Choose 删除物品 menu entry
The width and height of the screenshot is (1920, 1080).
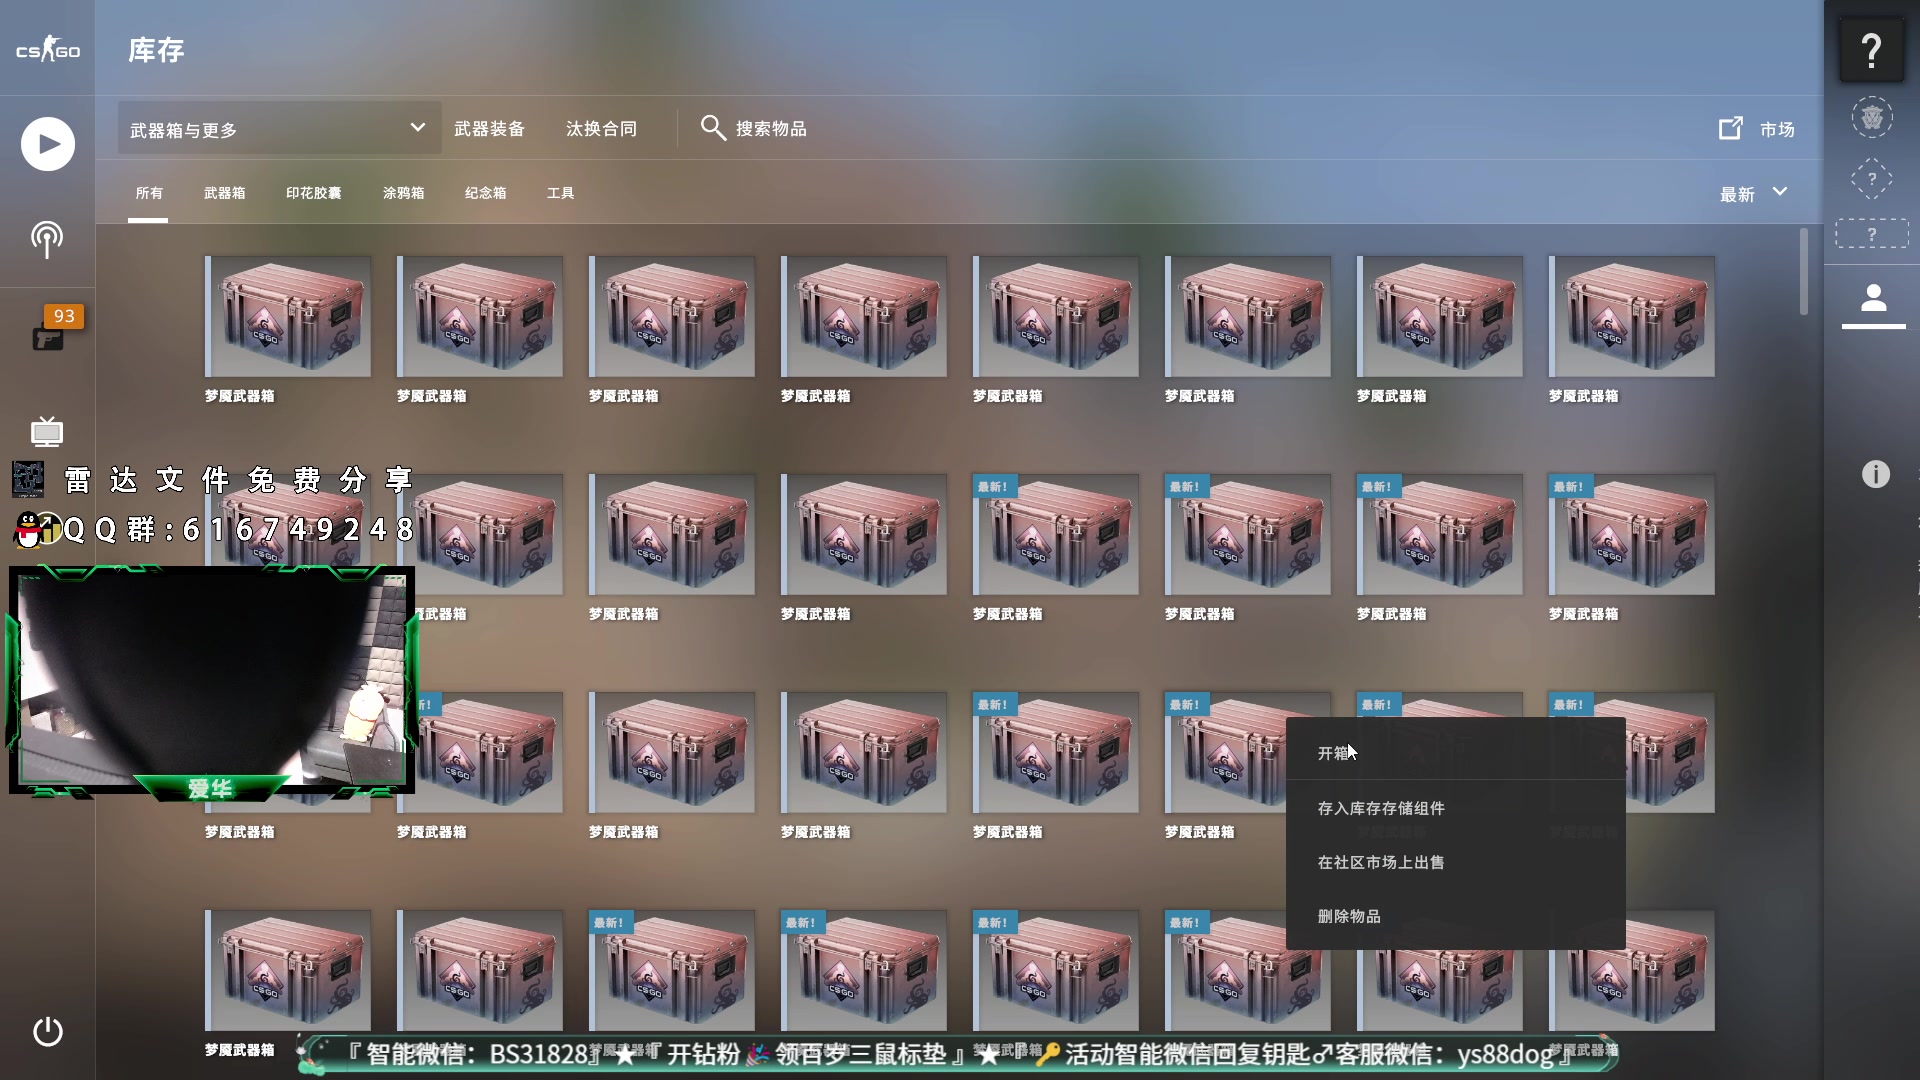[1455, 916]
